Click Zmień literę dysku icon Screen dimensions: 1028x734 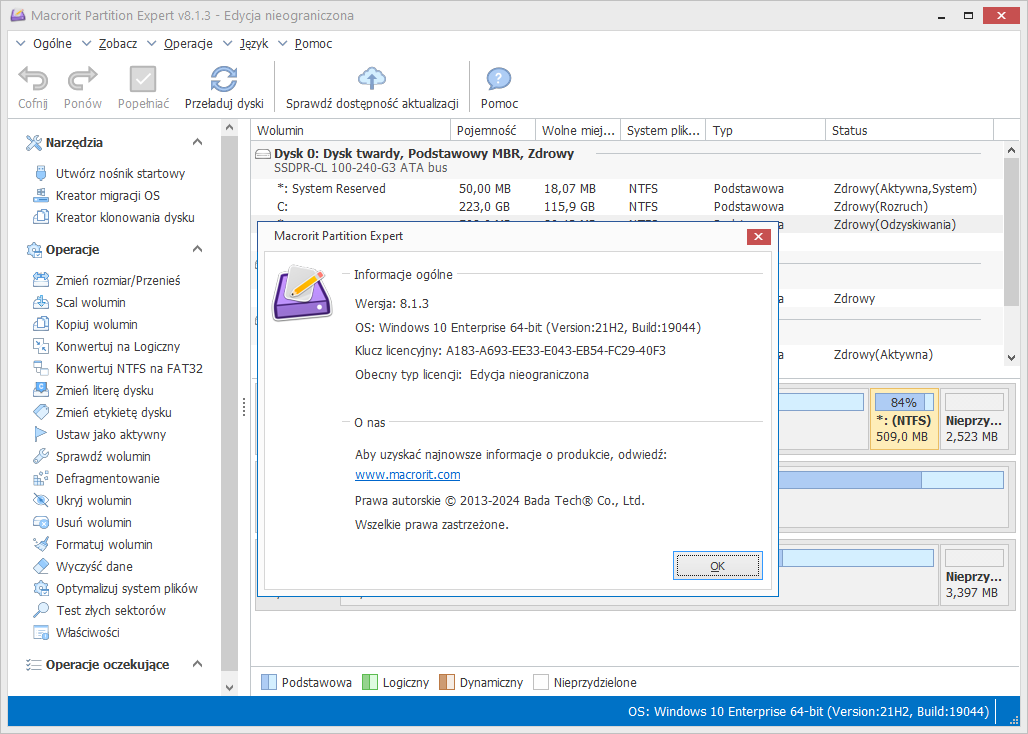point(41,390)
